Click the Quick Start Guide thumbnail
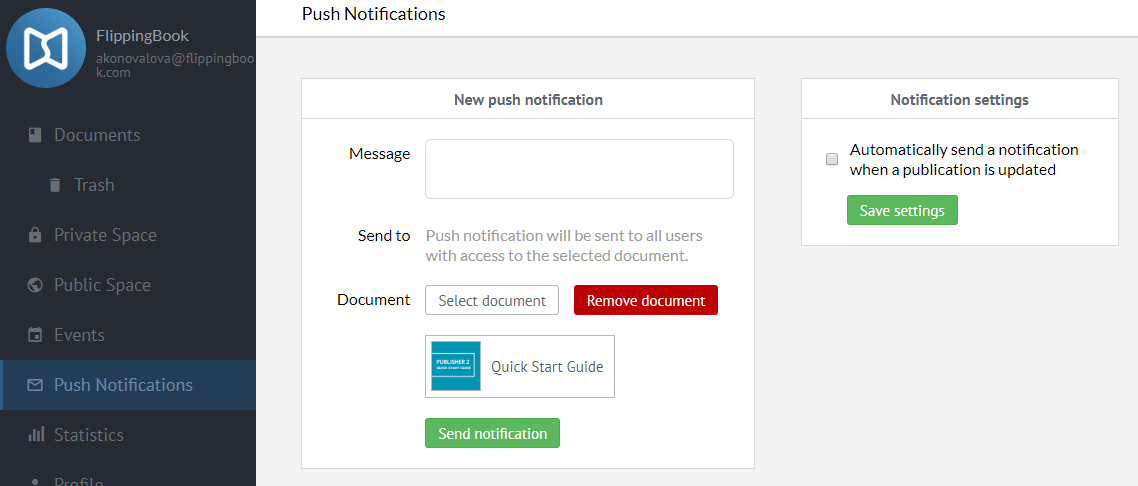This screenshot has height=486, width=1138. point(456,366)
